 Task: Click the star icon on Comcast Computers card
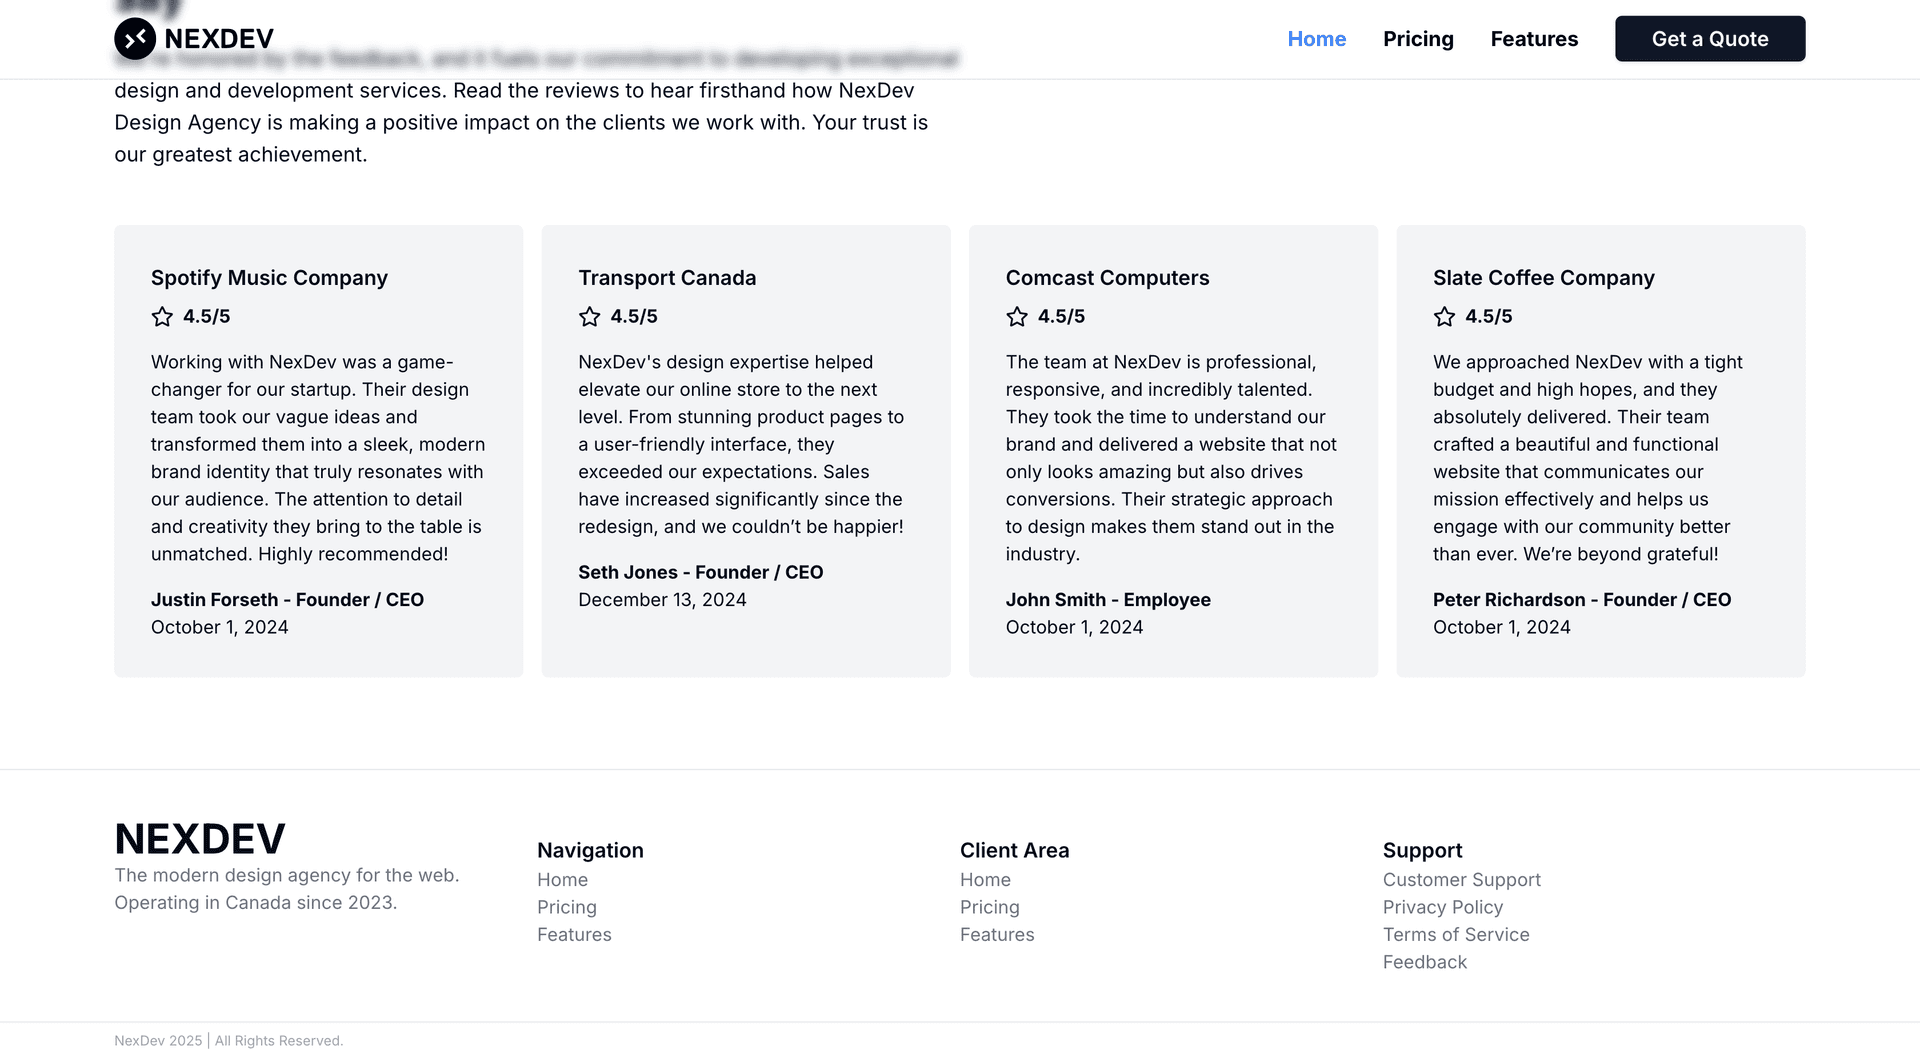pyautogui.click(x=1017, y=317)
